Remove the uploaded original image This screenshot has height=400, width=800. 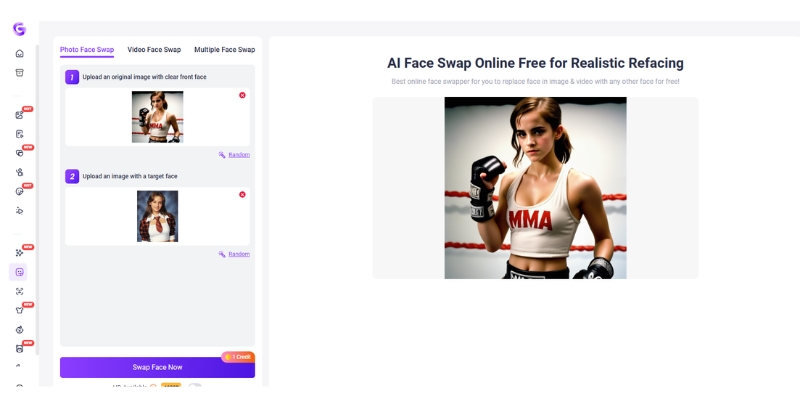point(242,95)
